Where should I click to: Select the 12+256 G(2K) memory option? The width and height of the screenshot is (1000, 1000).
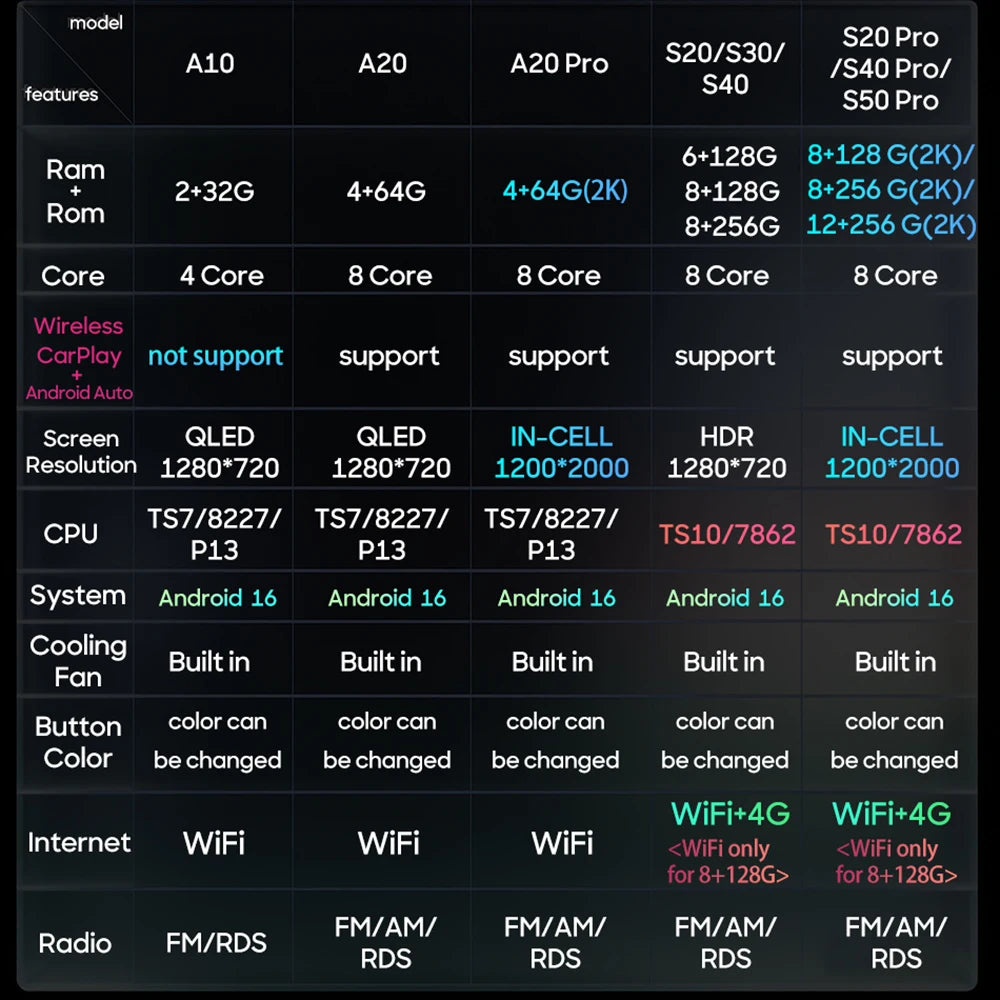pos(891,224)
